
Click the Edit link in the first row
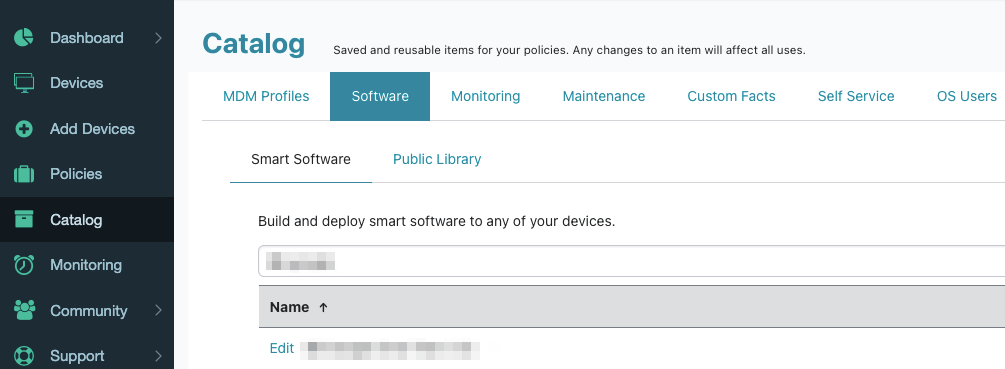tap(281, 348)
